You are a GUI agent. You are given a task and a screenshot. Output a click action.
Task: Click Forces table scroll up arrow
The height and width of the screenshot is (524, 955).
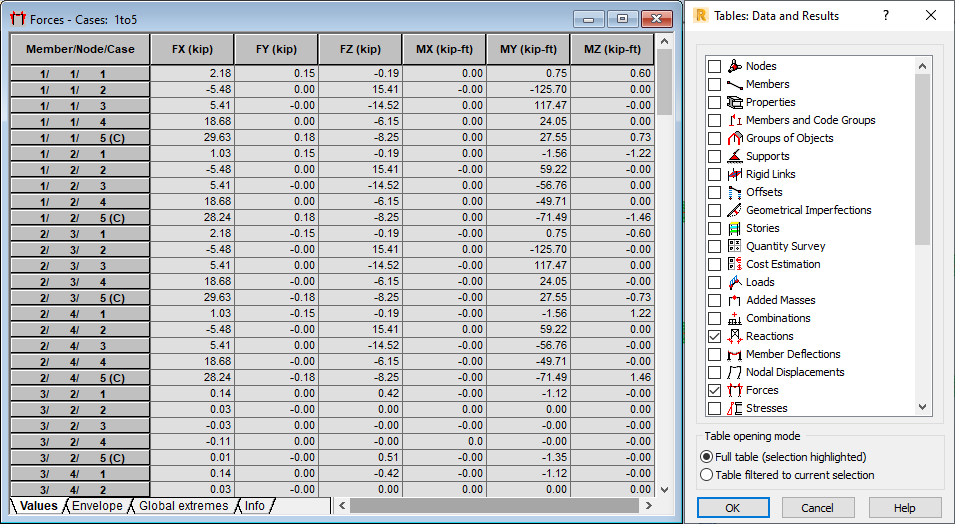pos(664,41)
